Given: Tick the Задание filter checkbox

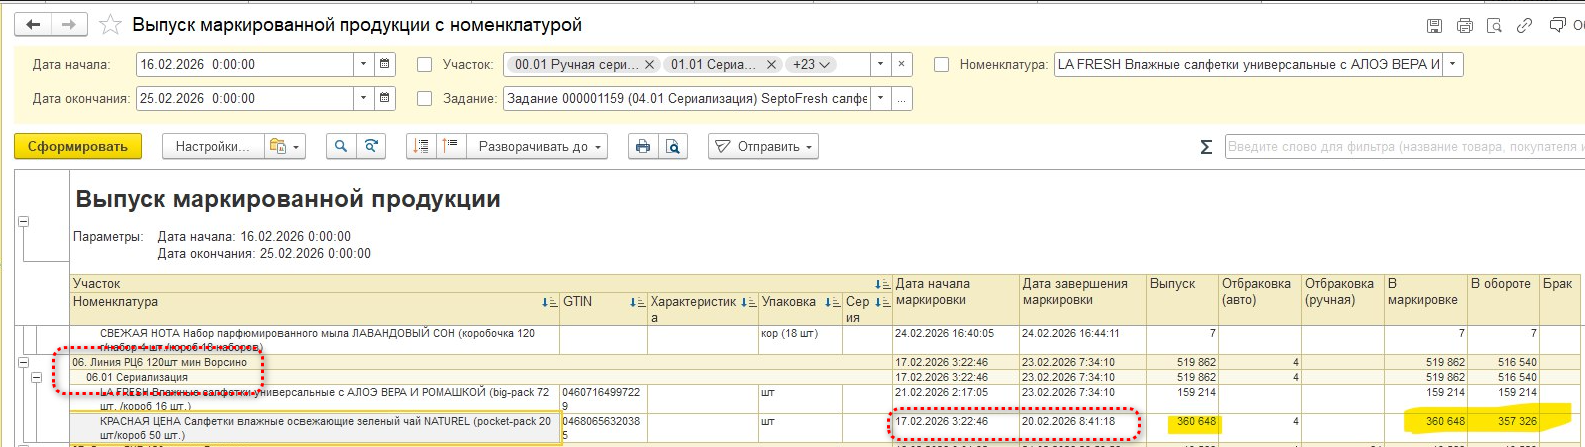Looking at the screenshot, I should pos(424,98).
